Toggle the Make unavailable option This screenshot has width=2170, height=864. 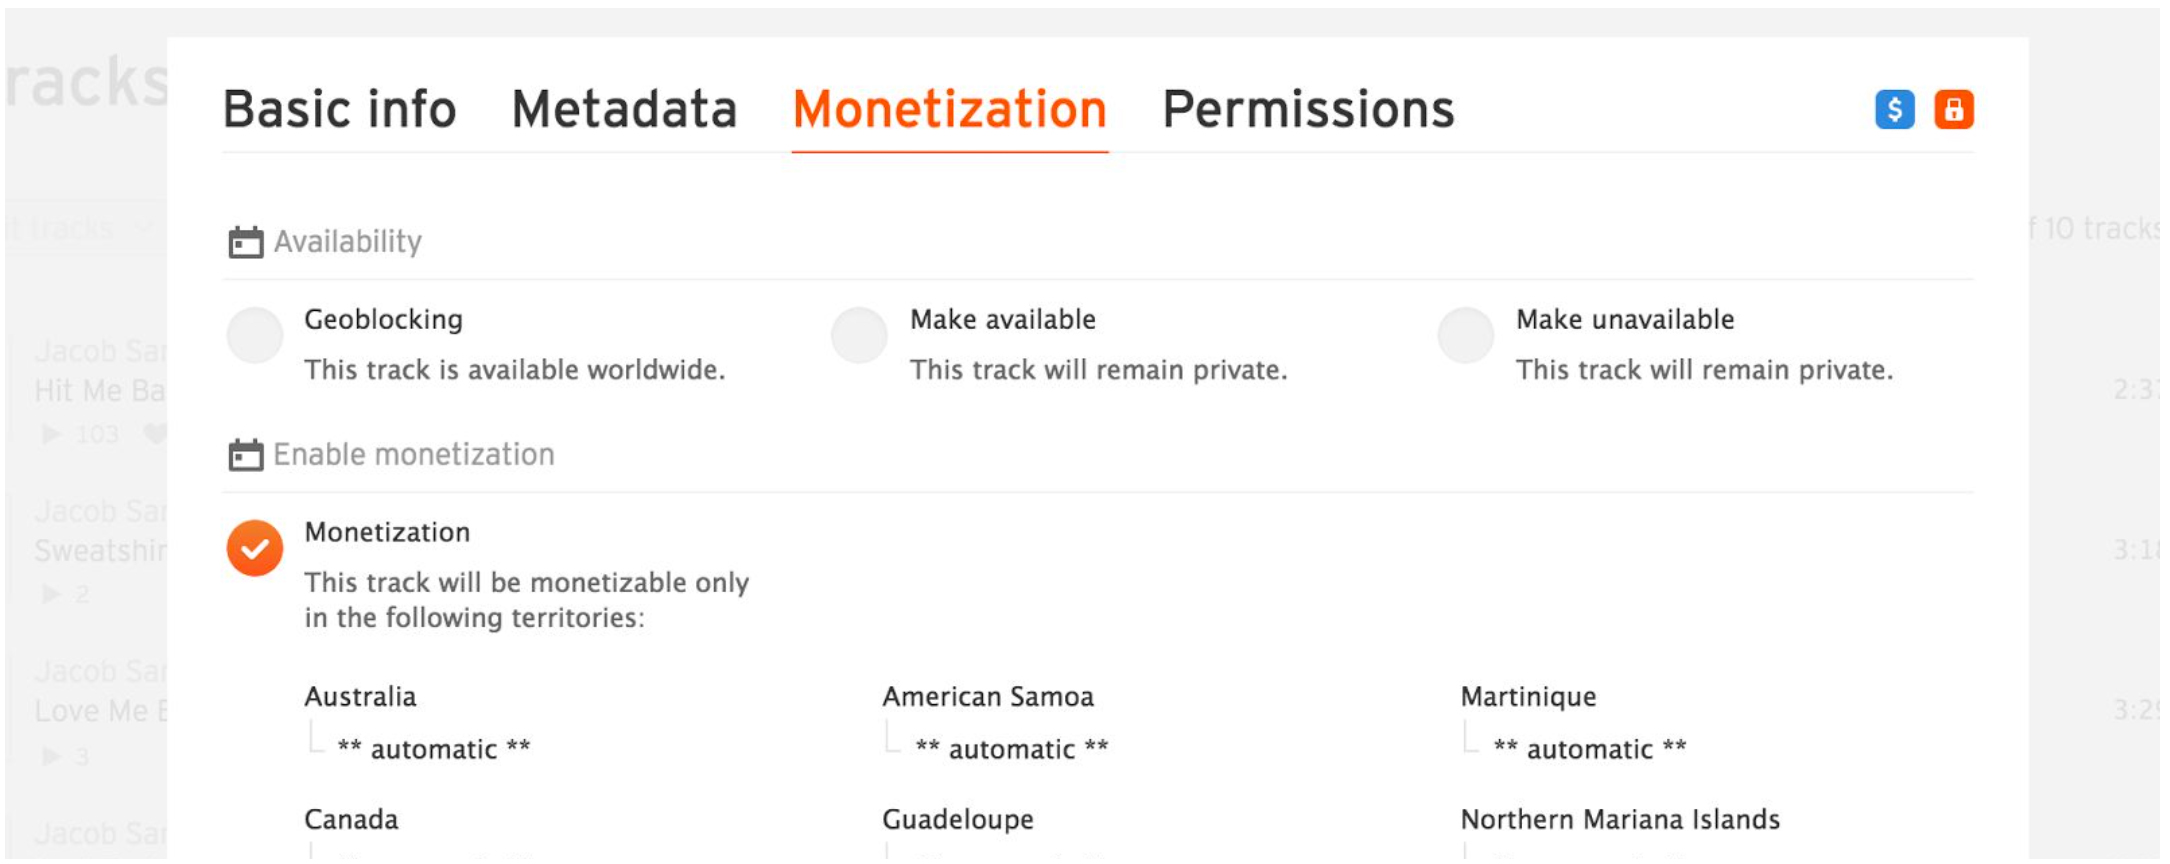1466,335
